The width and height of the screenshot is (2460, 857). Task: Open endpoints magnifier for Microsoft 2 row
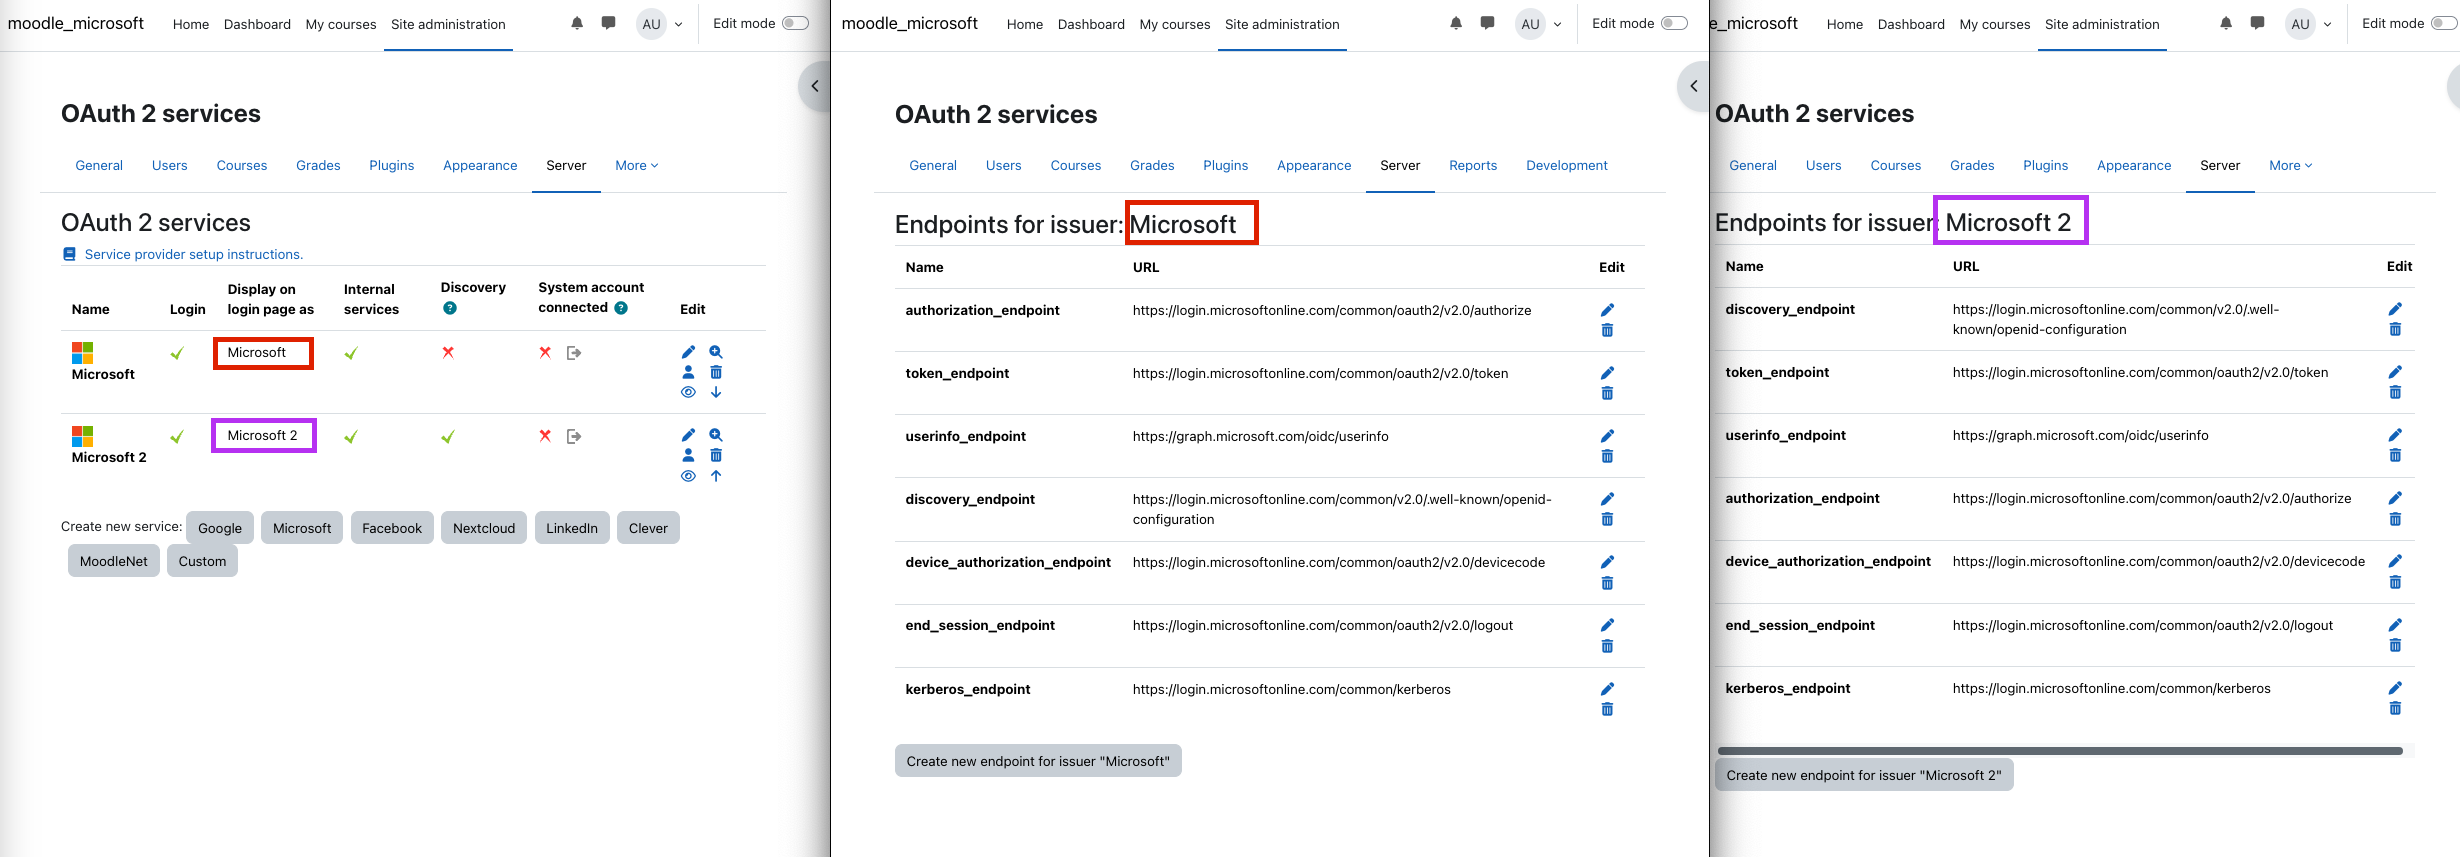click(x=716, y=435)
